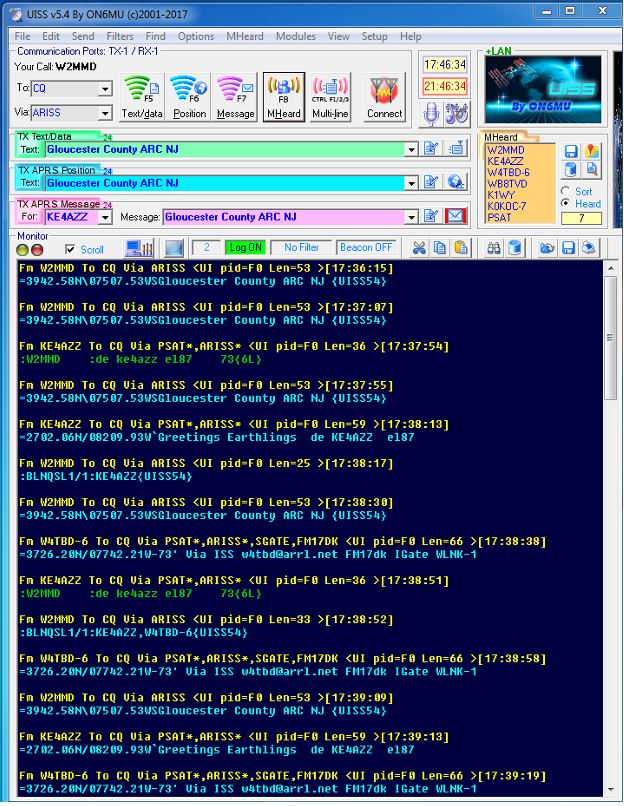Click the globe icon in TX APRS Position
The width and height of the screenshot is (624, 806).
[x=456, y=182]
